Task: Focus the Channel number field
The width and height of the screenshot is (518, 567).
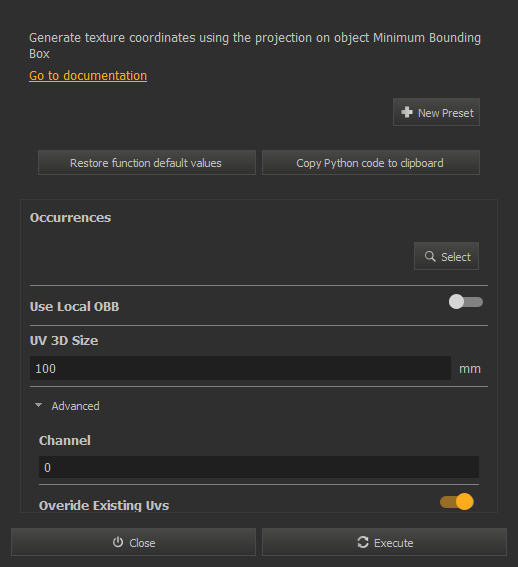Action: tap(259, 467)
